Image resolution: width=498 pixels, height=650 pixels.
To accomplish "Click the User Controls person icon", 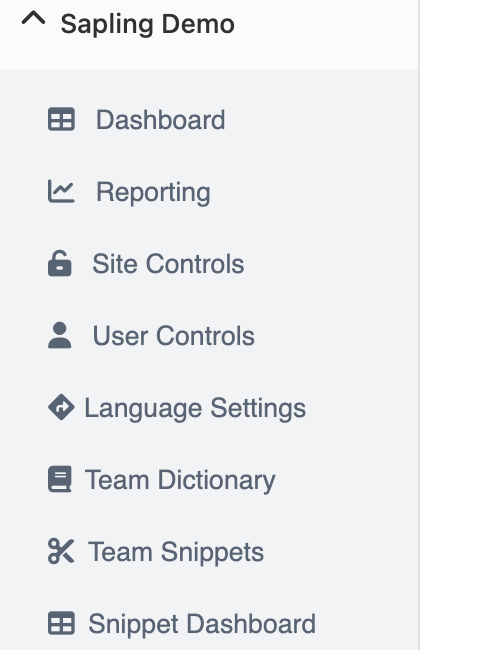I will click(60, 335).
